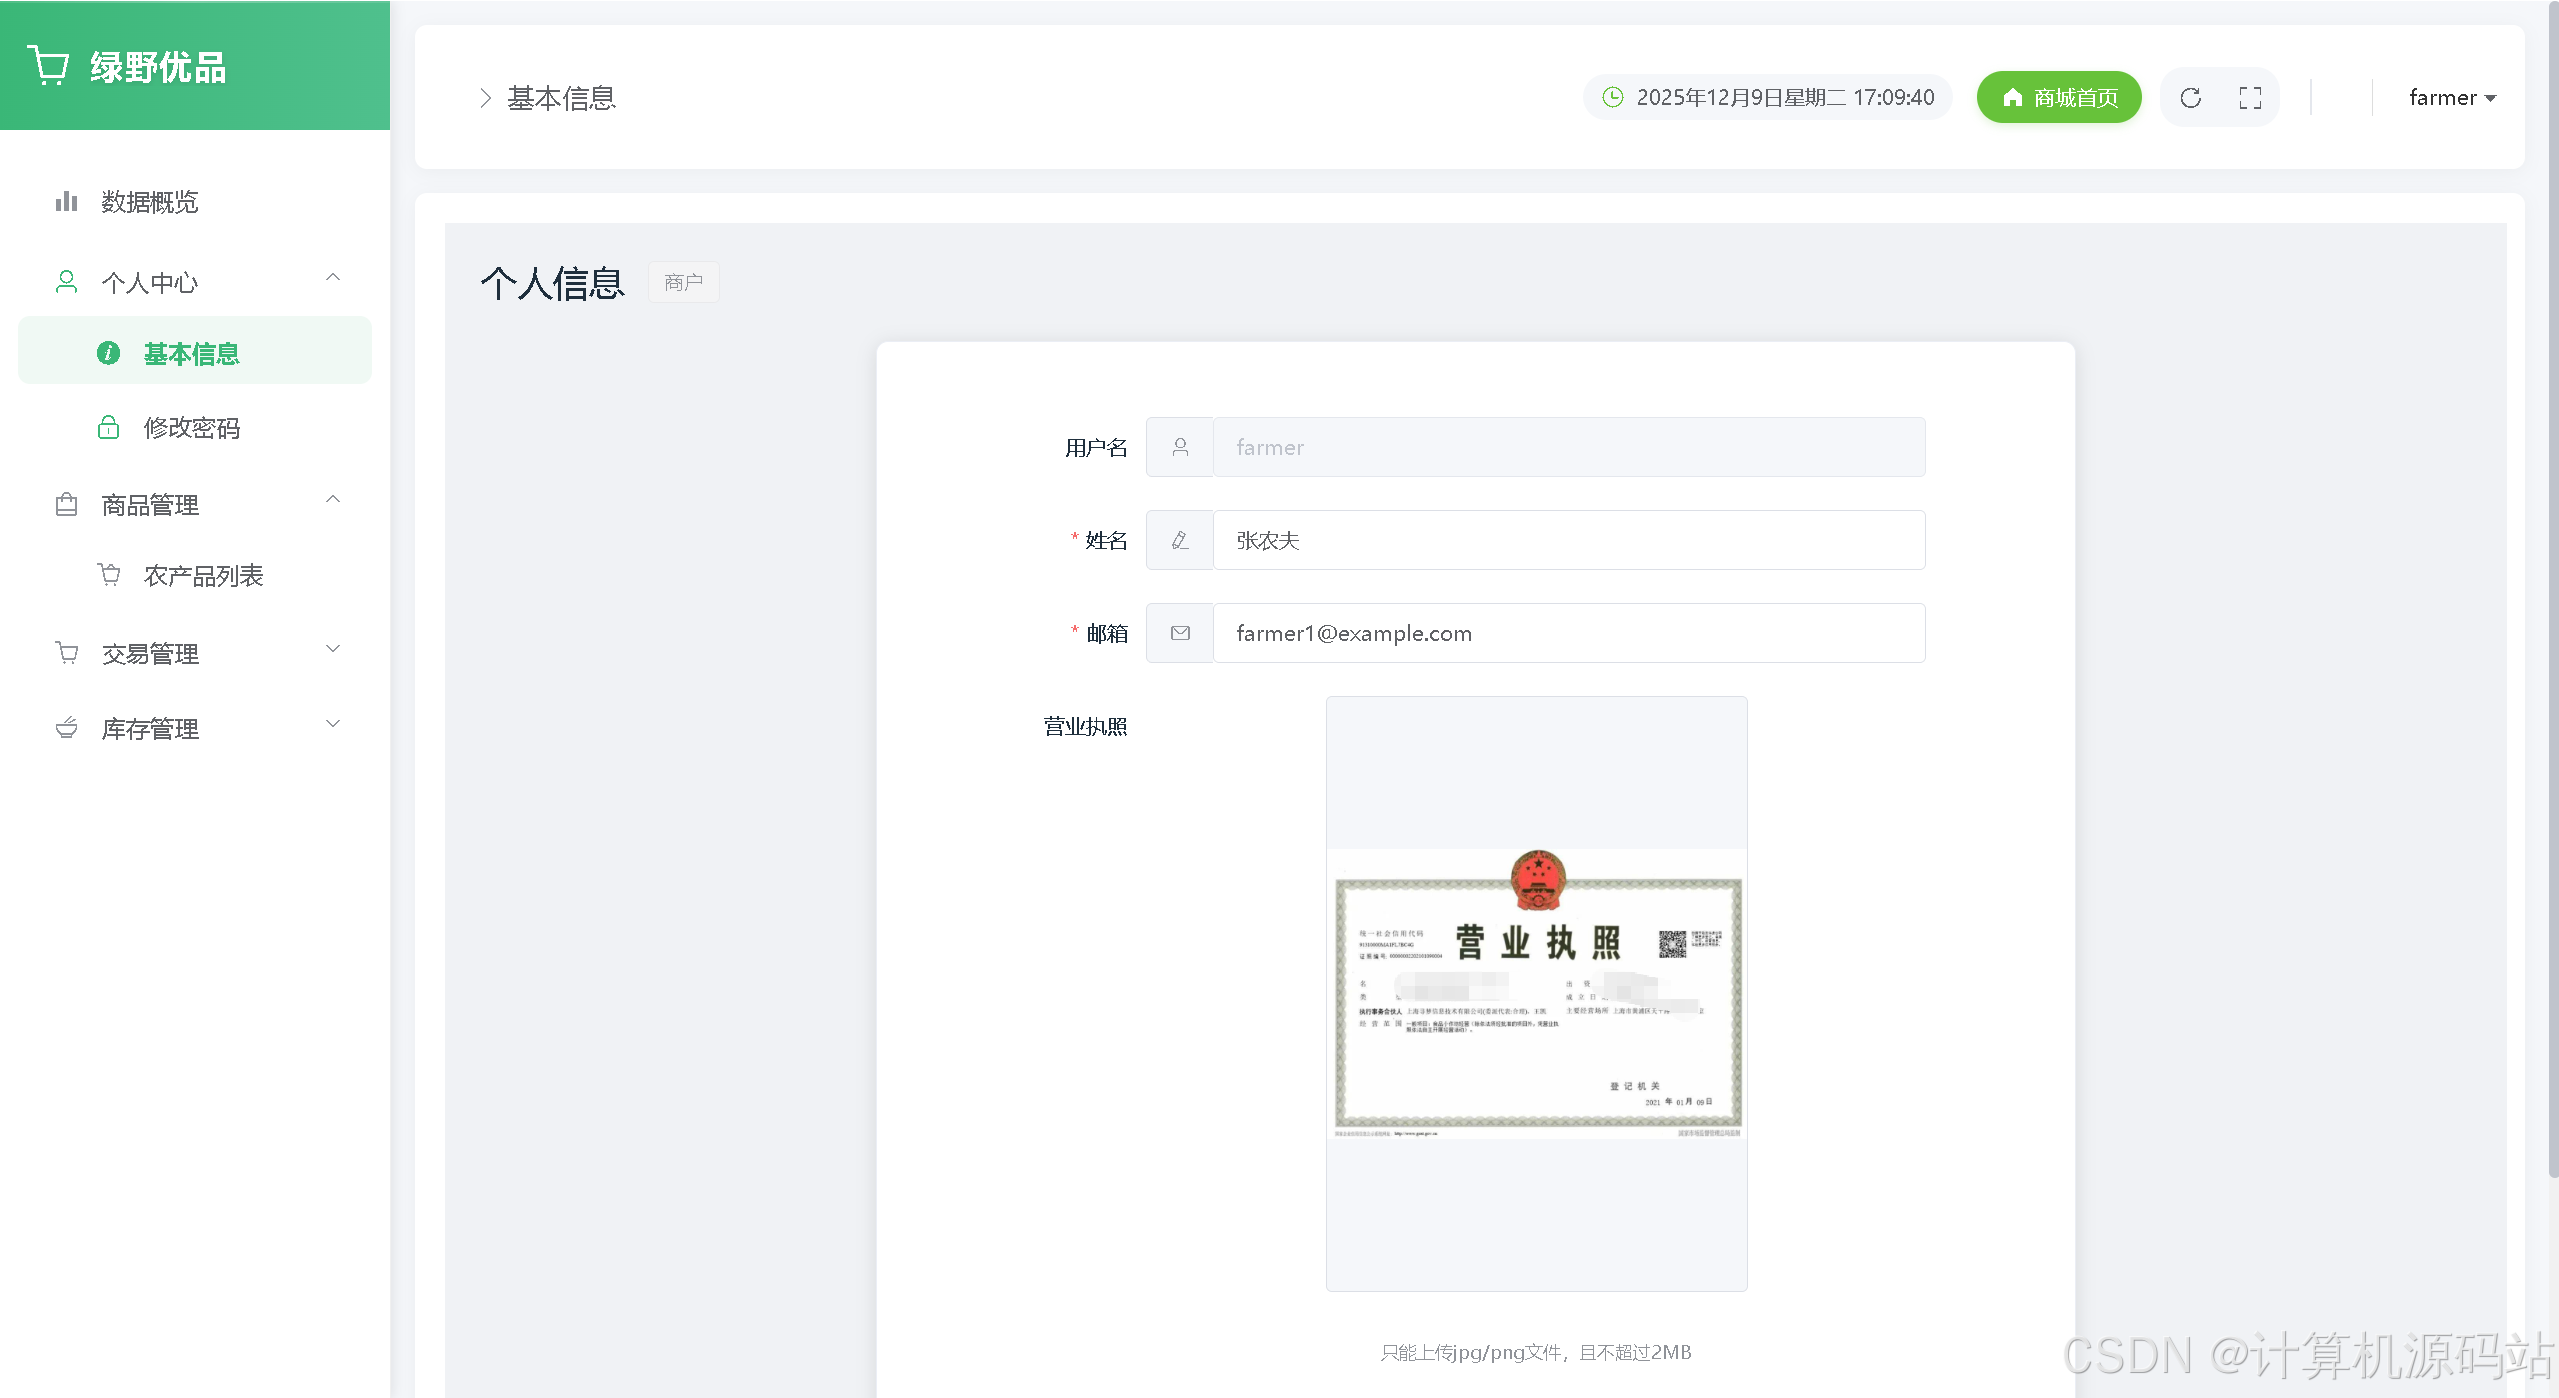Click the business license image thumbnail

pyautogui.click(x=1536, y=993)
